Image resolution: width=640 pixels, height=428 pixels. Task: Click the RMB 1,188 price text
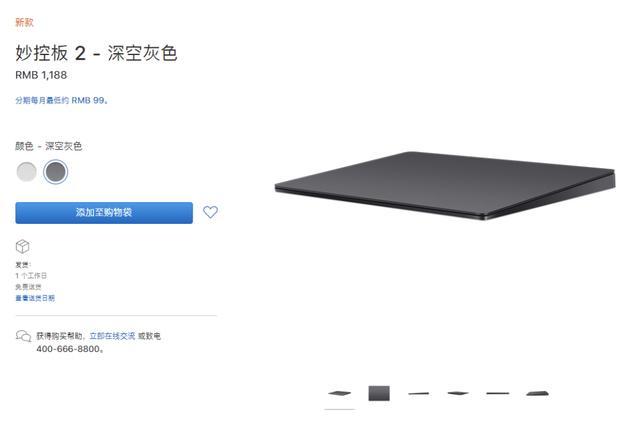coord(41,75)
